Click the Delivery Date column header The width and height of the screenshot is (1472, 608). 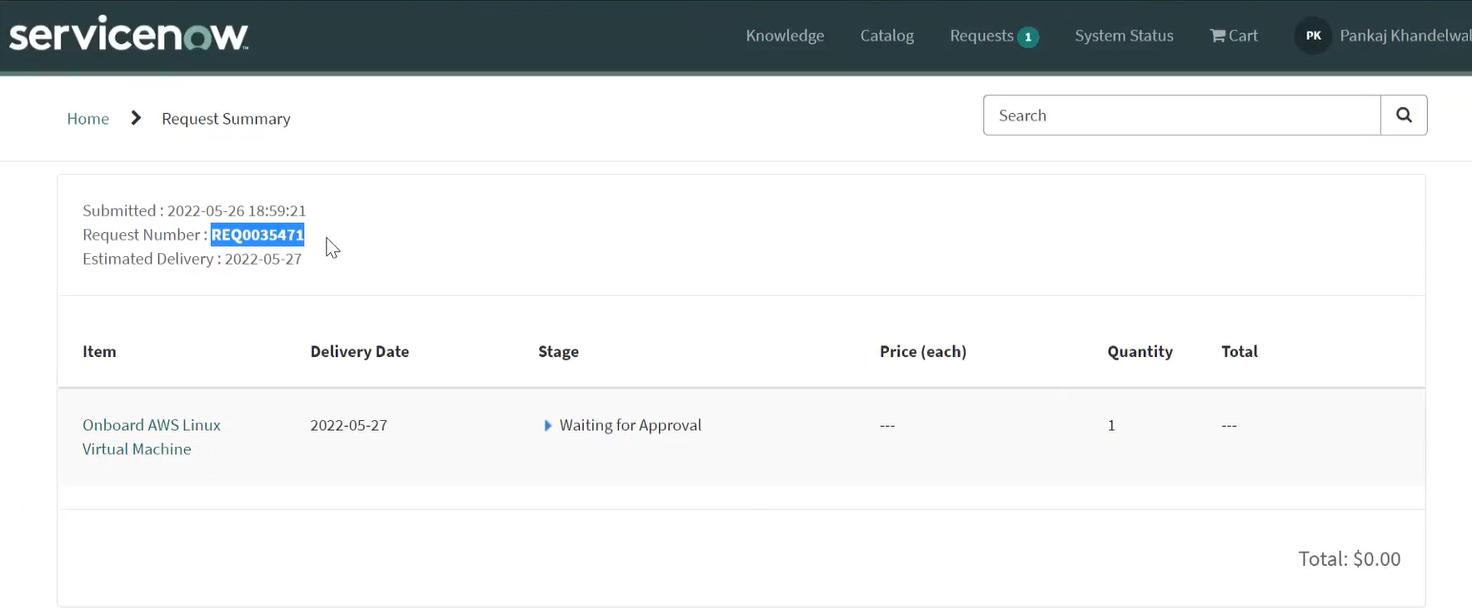pyautogui.click(x=360, y=351)
